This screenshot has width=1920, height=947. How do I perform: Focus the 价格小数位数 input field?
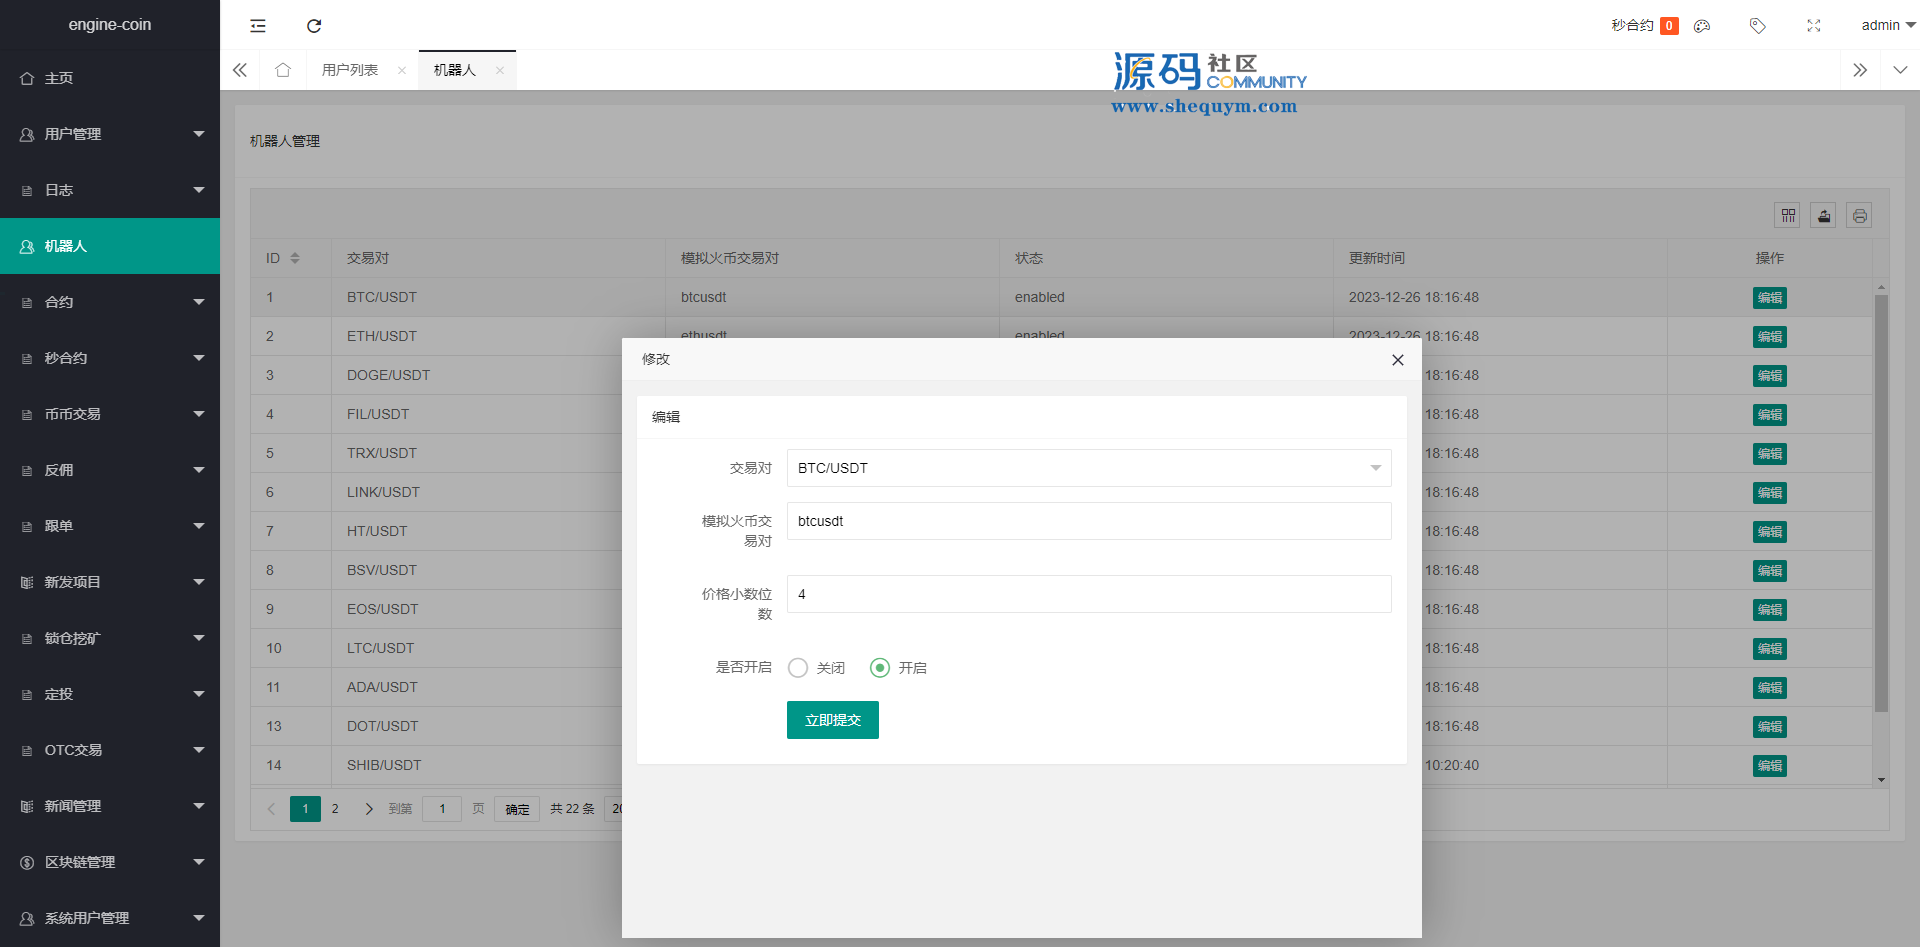(1089, 594)
